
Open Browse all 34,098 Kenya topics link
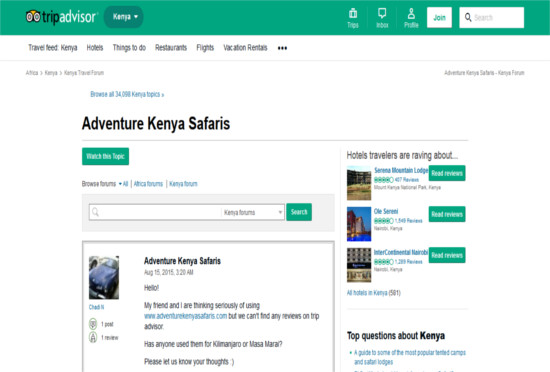point(127,94)
